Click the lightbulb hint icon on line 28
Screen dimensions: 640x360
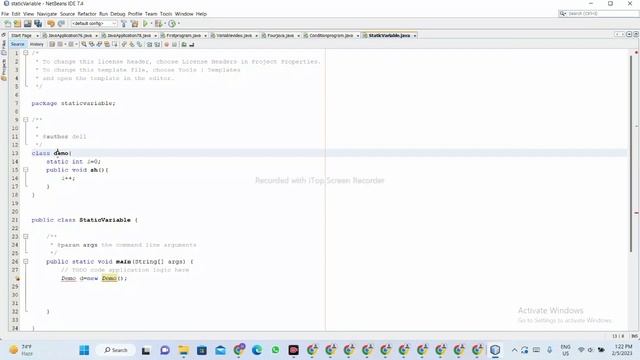click(17, 278)
